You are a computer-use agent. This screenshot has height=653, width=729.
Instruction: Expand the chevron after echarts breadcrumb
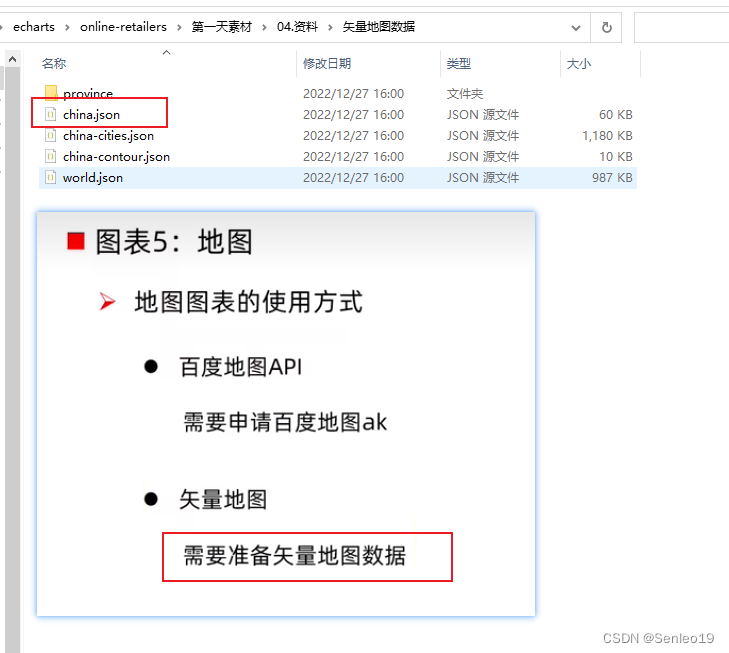coord(67,27)
